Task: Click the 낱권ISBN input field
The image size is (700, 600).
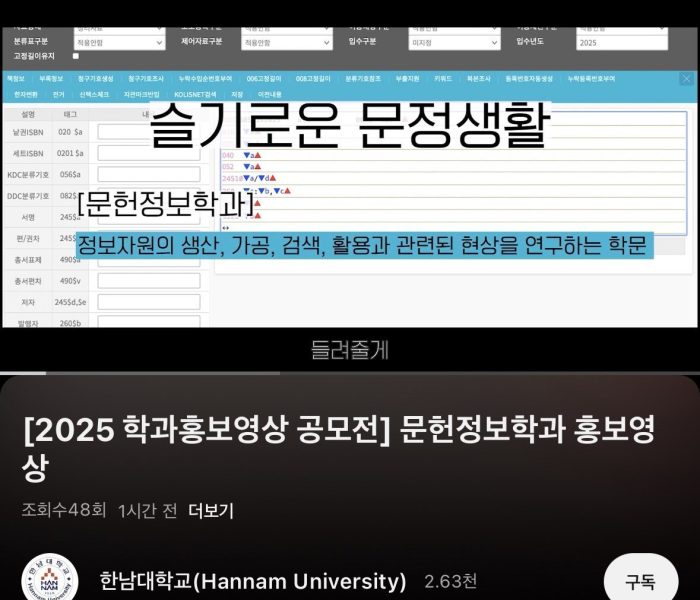Action: pyautogui.click(x=149, y=132)
